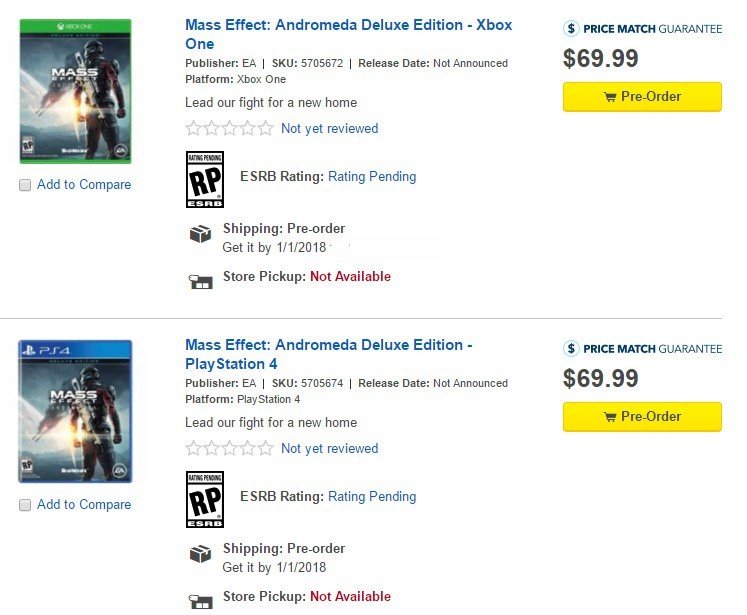Open PlayStation 4 game cover thumbnail

point(75,411)
